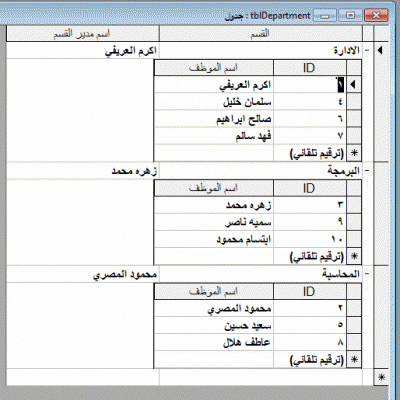Select the row selector for سعيد حسين
Screen dimensions: 400x400
tap(354, 325)
